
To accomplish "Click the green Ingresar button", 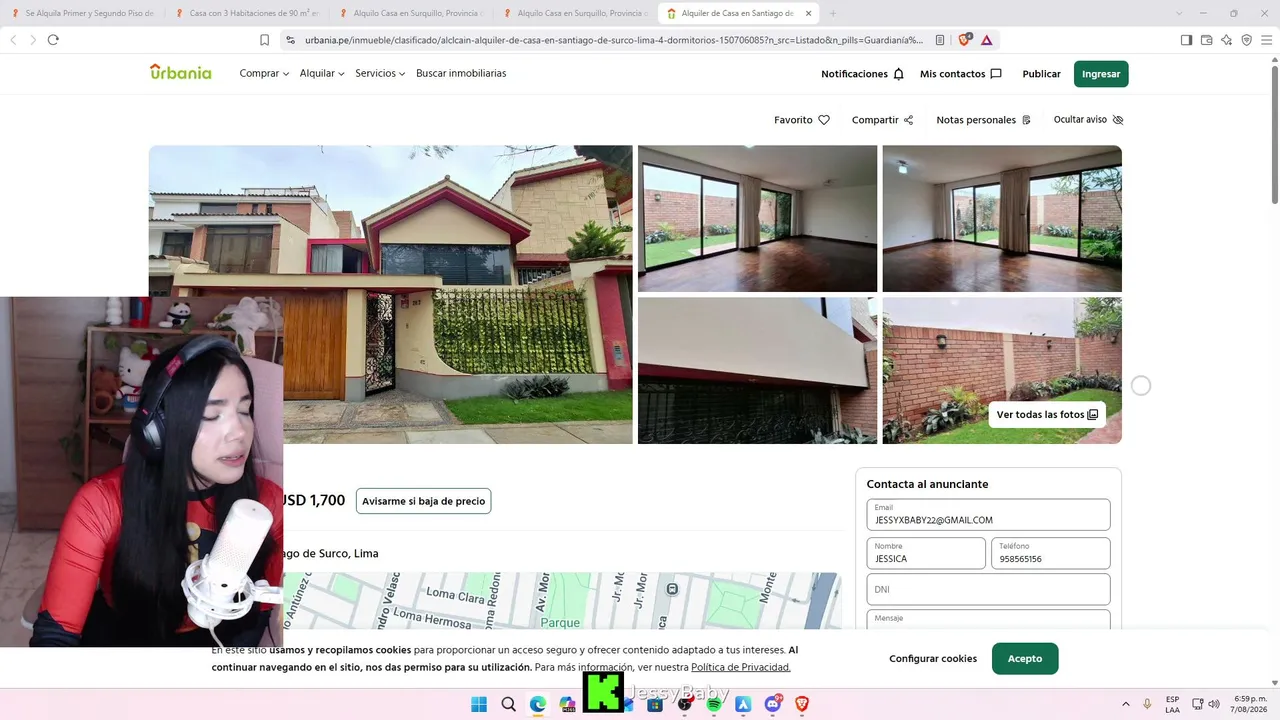I will tap(1101, 74).
